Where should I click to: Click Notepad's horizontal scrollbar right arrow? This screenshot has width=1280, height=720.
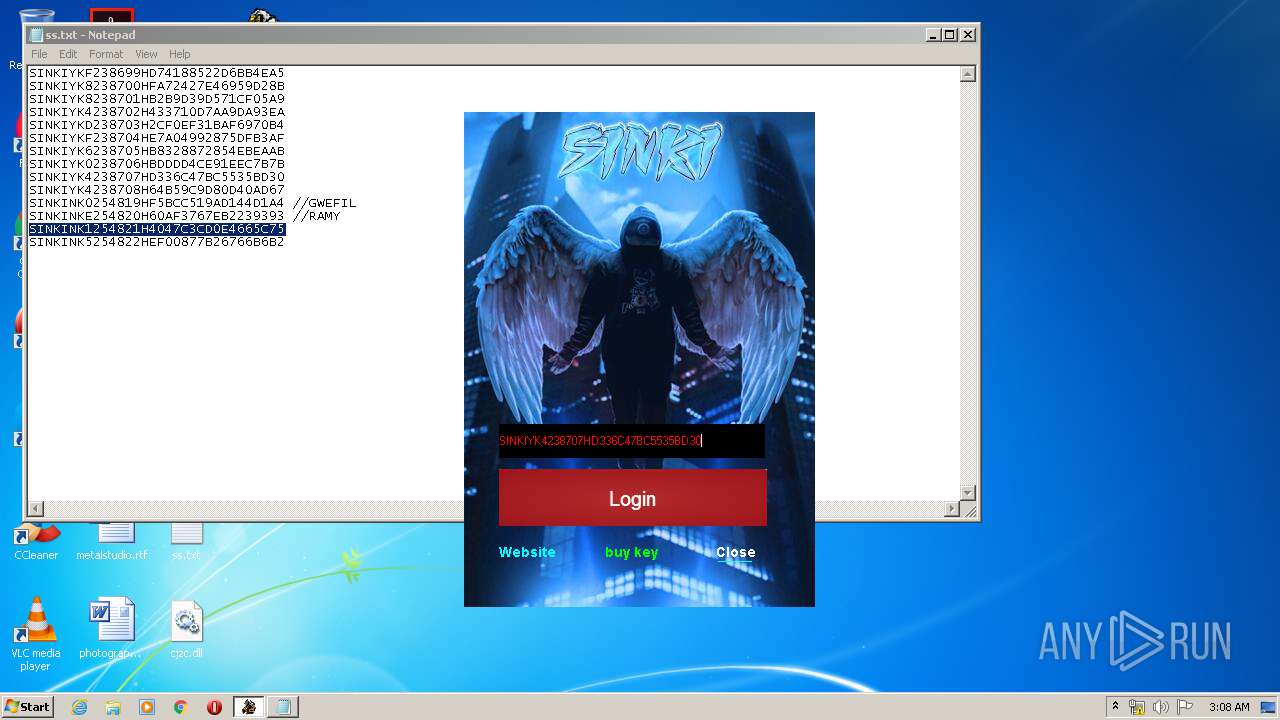(951, 509)
